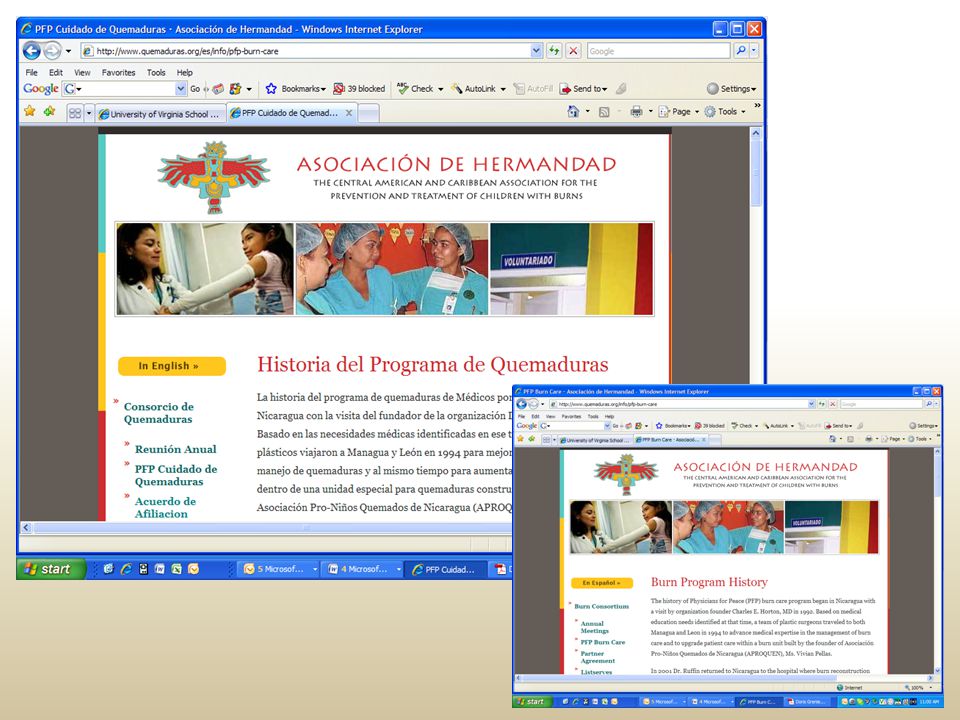This screenshot has width=960, height=720.
Task: Click Start button on the large window taskbar
Action: tap(50, 569)
